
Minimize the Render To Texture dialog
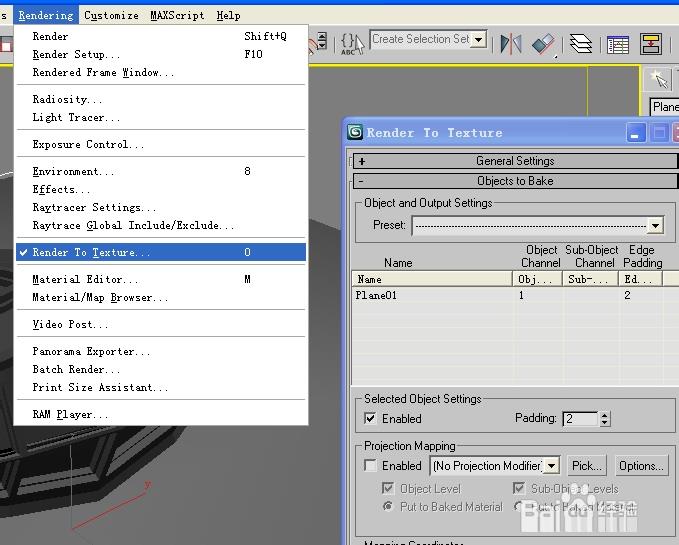pyautogui.click(x=635, y=132)
